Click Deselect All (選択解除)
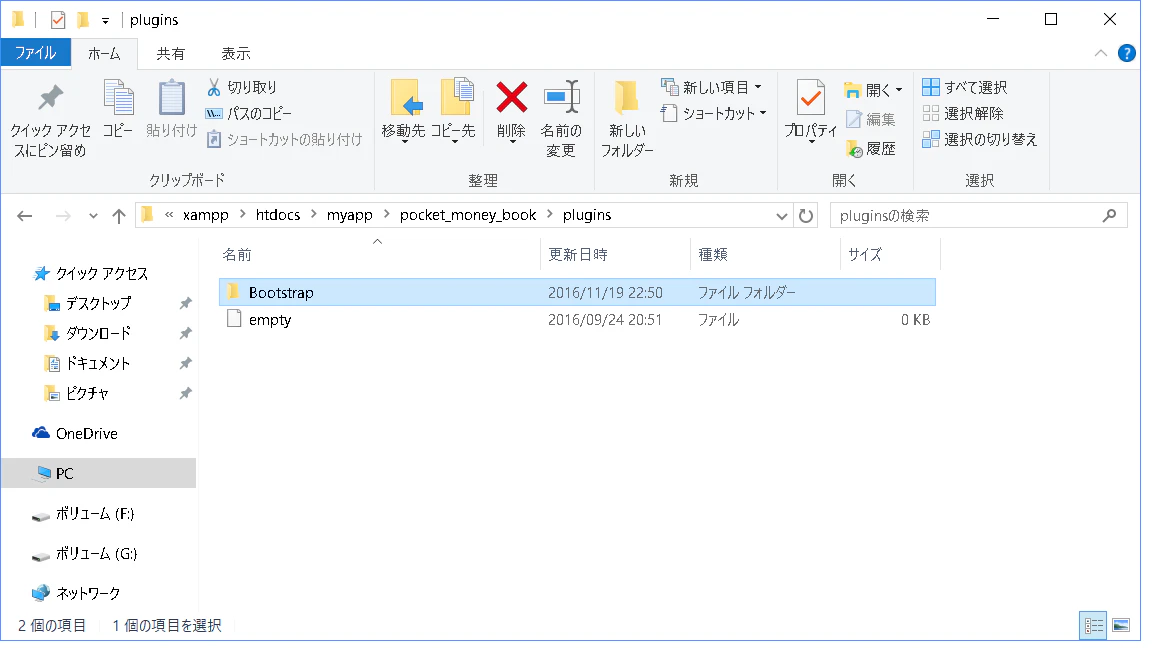This screenshot has width=1152, height=648. [x=963, y=113]
